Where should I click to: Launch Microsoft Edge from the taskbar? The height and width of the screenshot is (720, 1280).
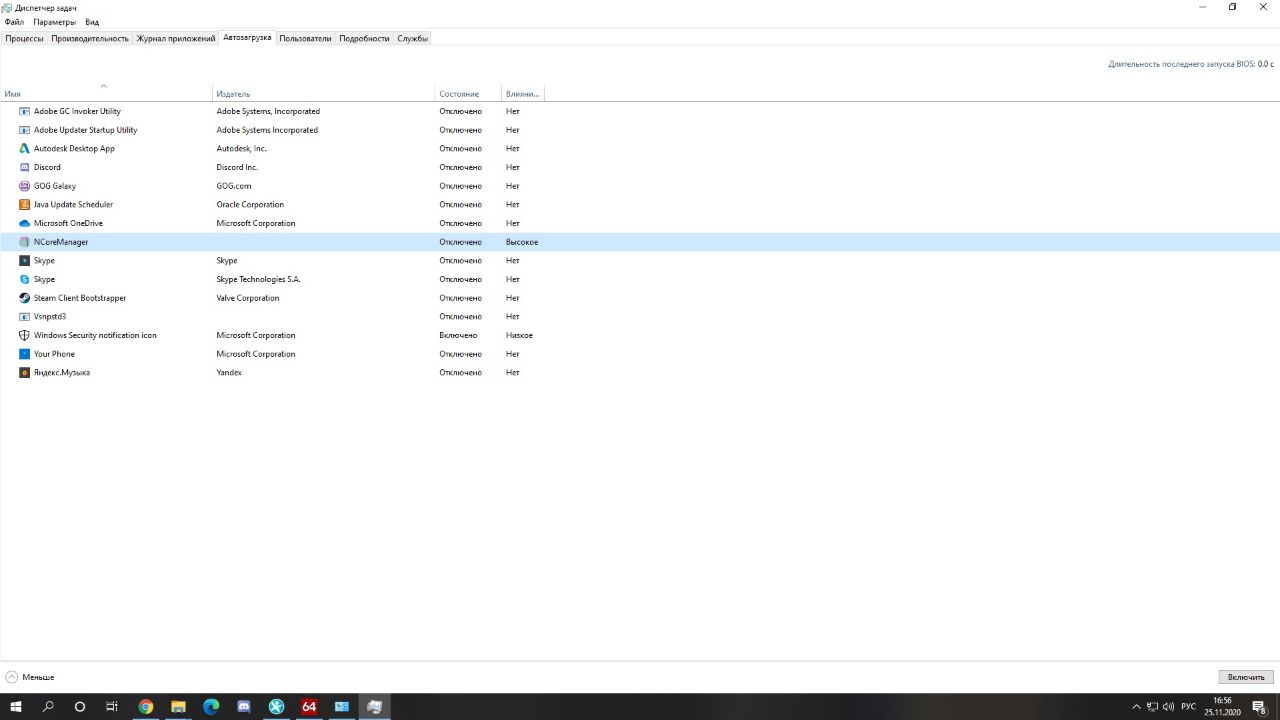coord(211,706)
